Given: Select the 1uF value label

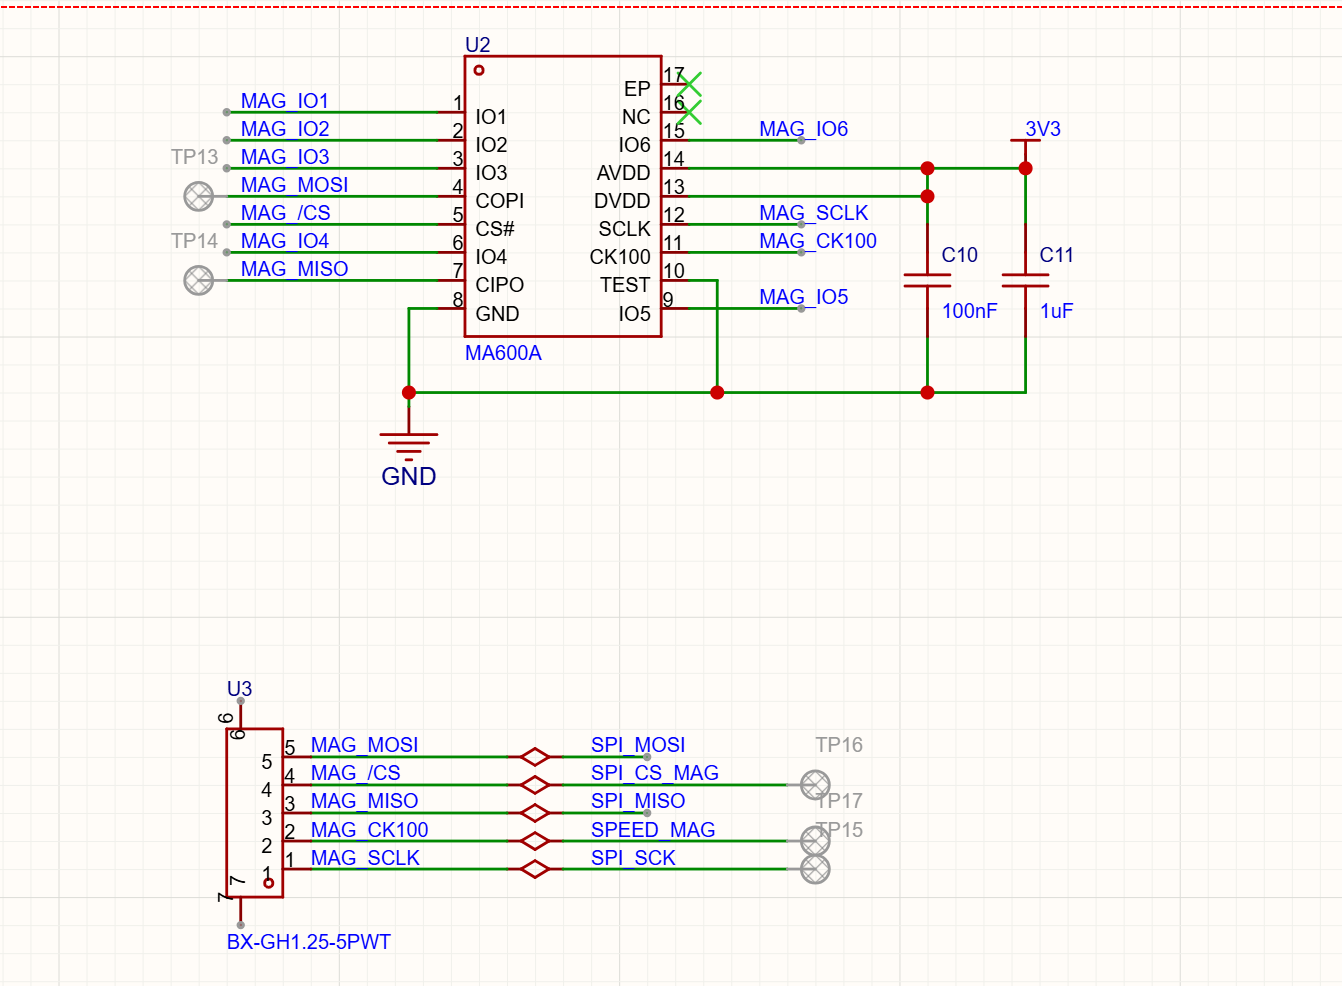Looking at the screenshot, I should 1056,311.
